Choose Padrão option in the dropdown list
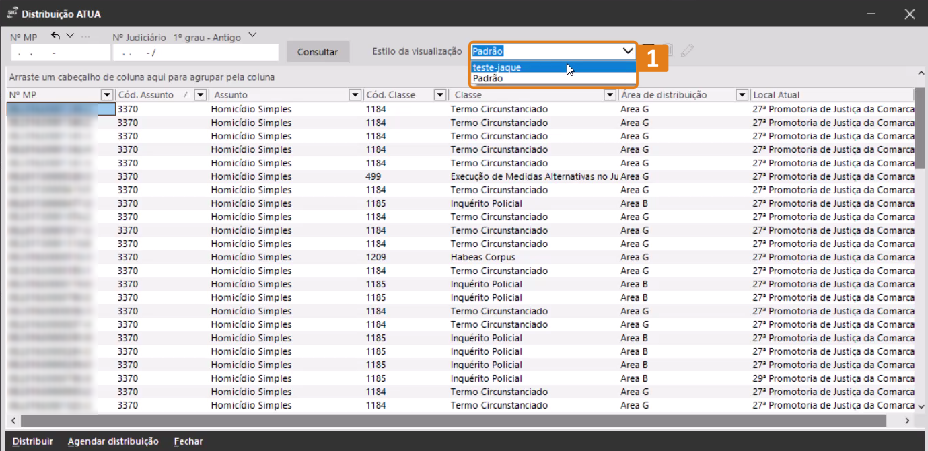This screenshot has width=928, height=451. pyautogui.click(x=553, y=78)
